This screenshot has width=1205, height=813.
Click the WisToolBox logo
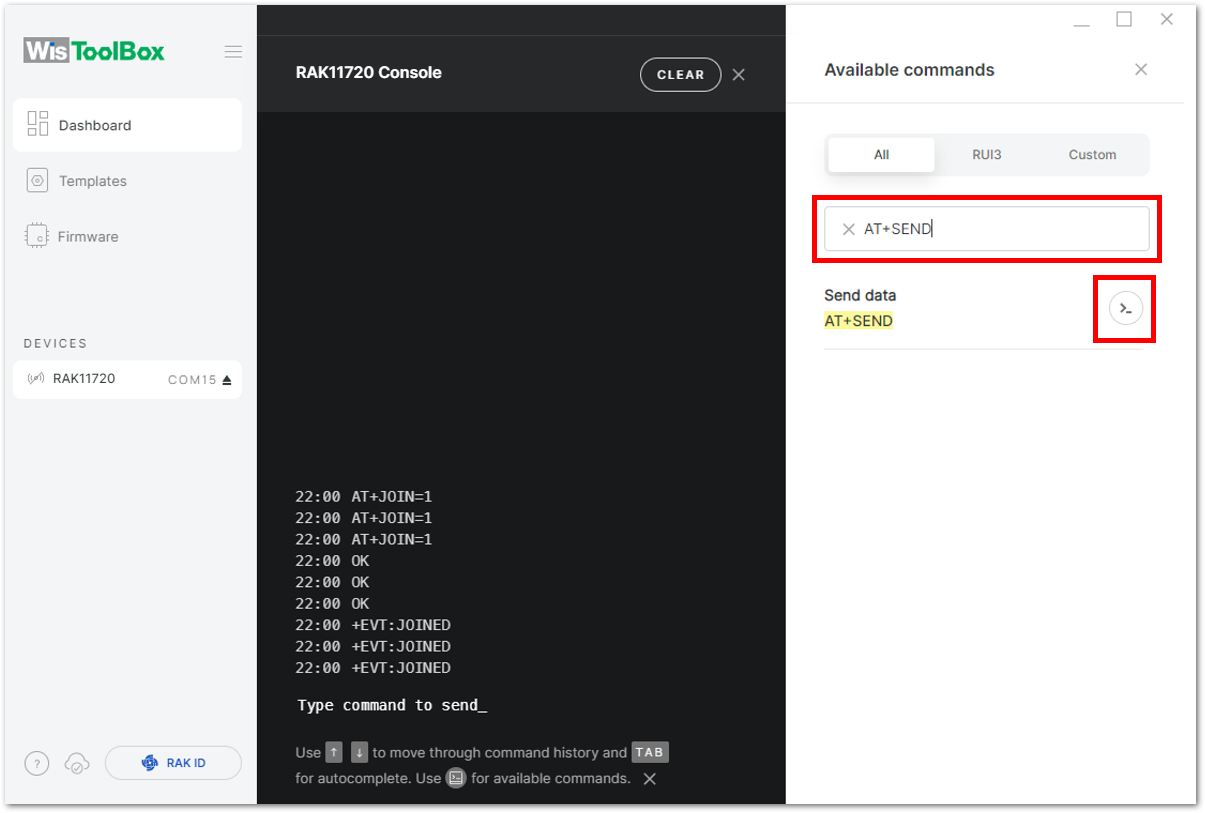point(94,51)
